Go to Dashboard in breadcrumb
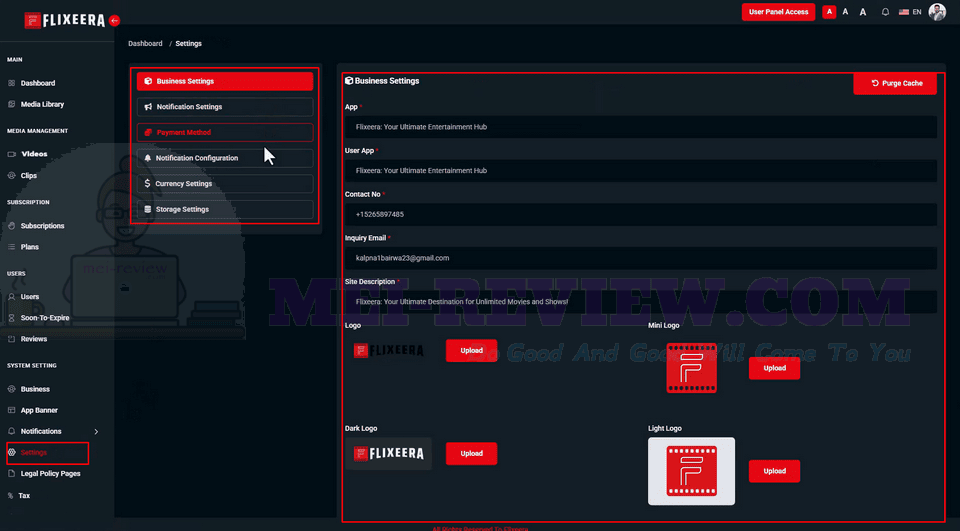The width and height of the screenshot is (960, 531). [145, 43]
